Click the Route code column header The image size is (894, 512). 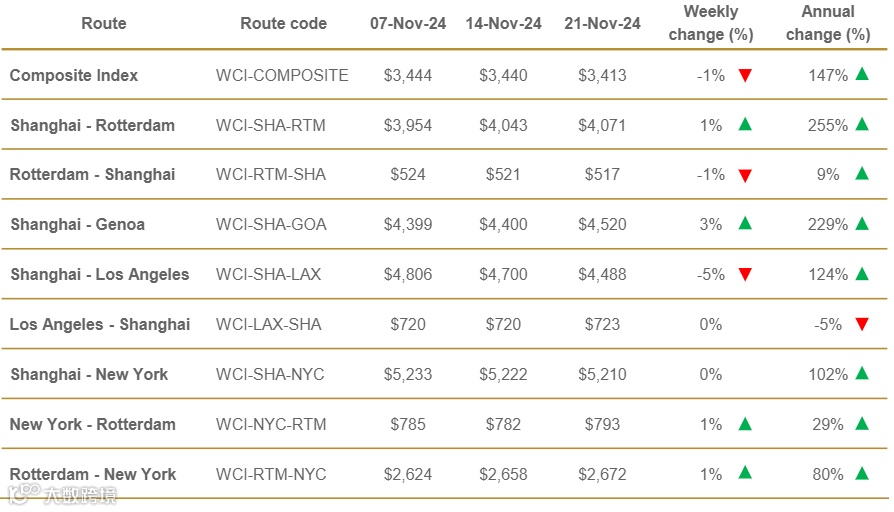point(283,23)
